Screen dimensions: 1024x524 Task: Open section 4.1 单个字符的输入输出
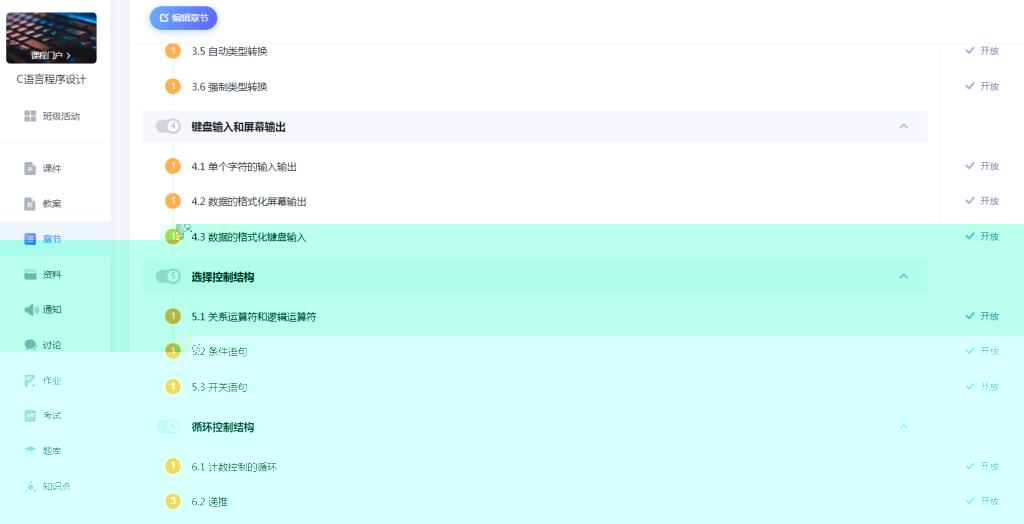(244, 167)
